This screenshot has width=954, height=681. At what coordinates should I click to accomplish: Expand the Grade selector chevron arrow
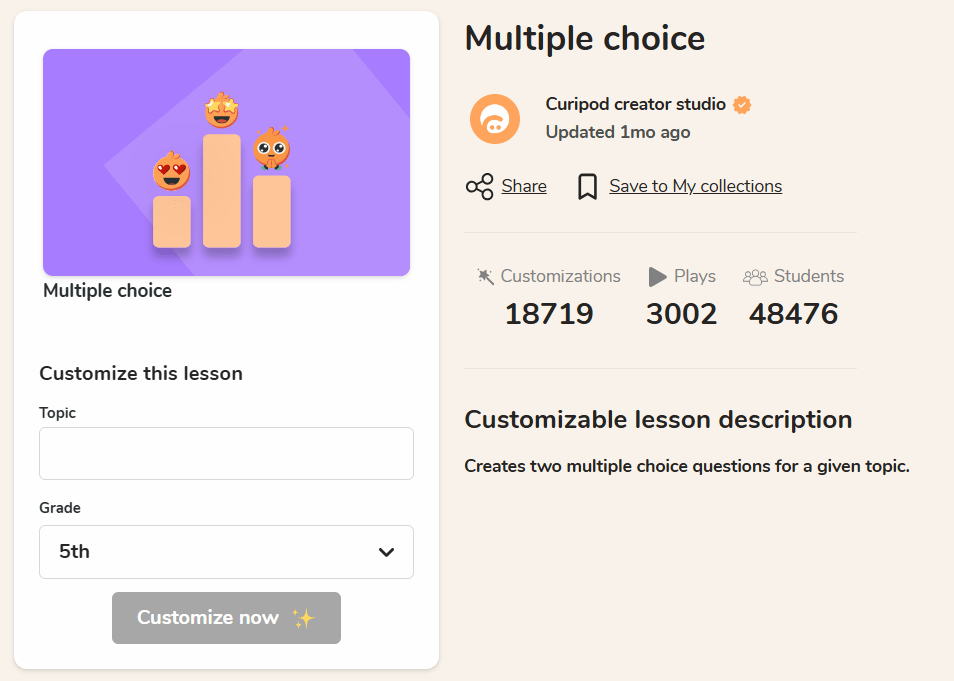[x=386, y=552]
